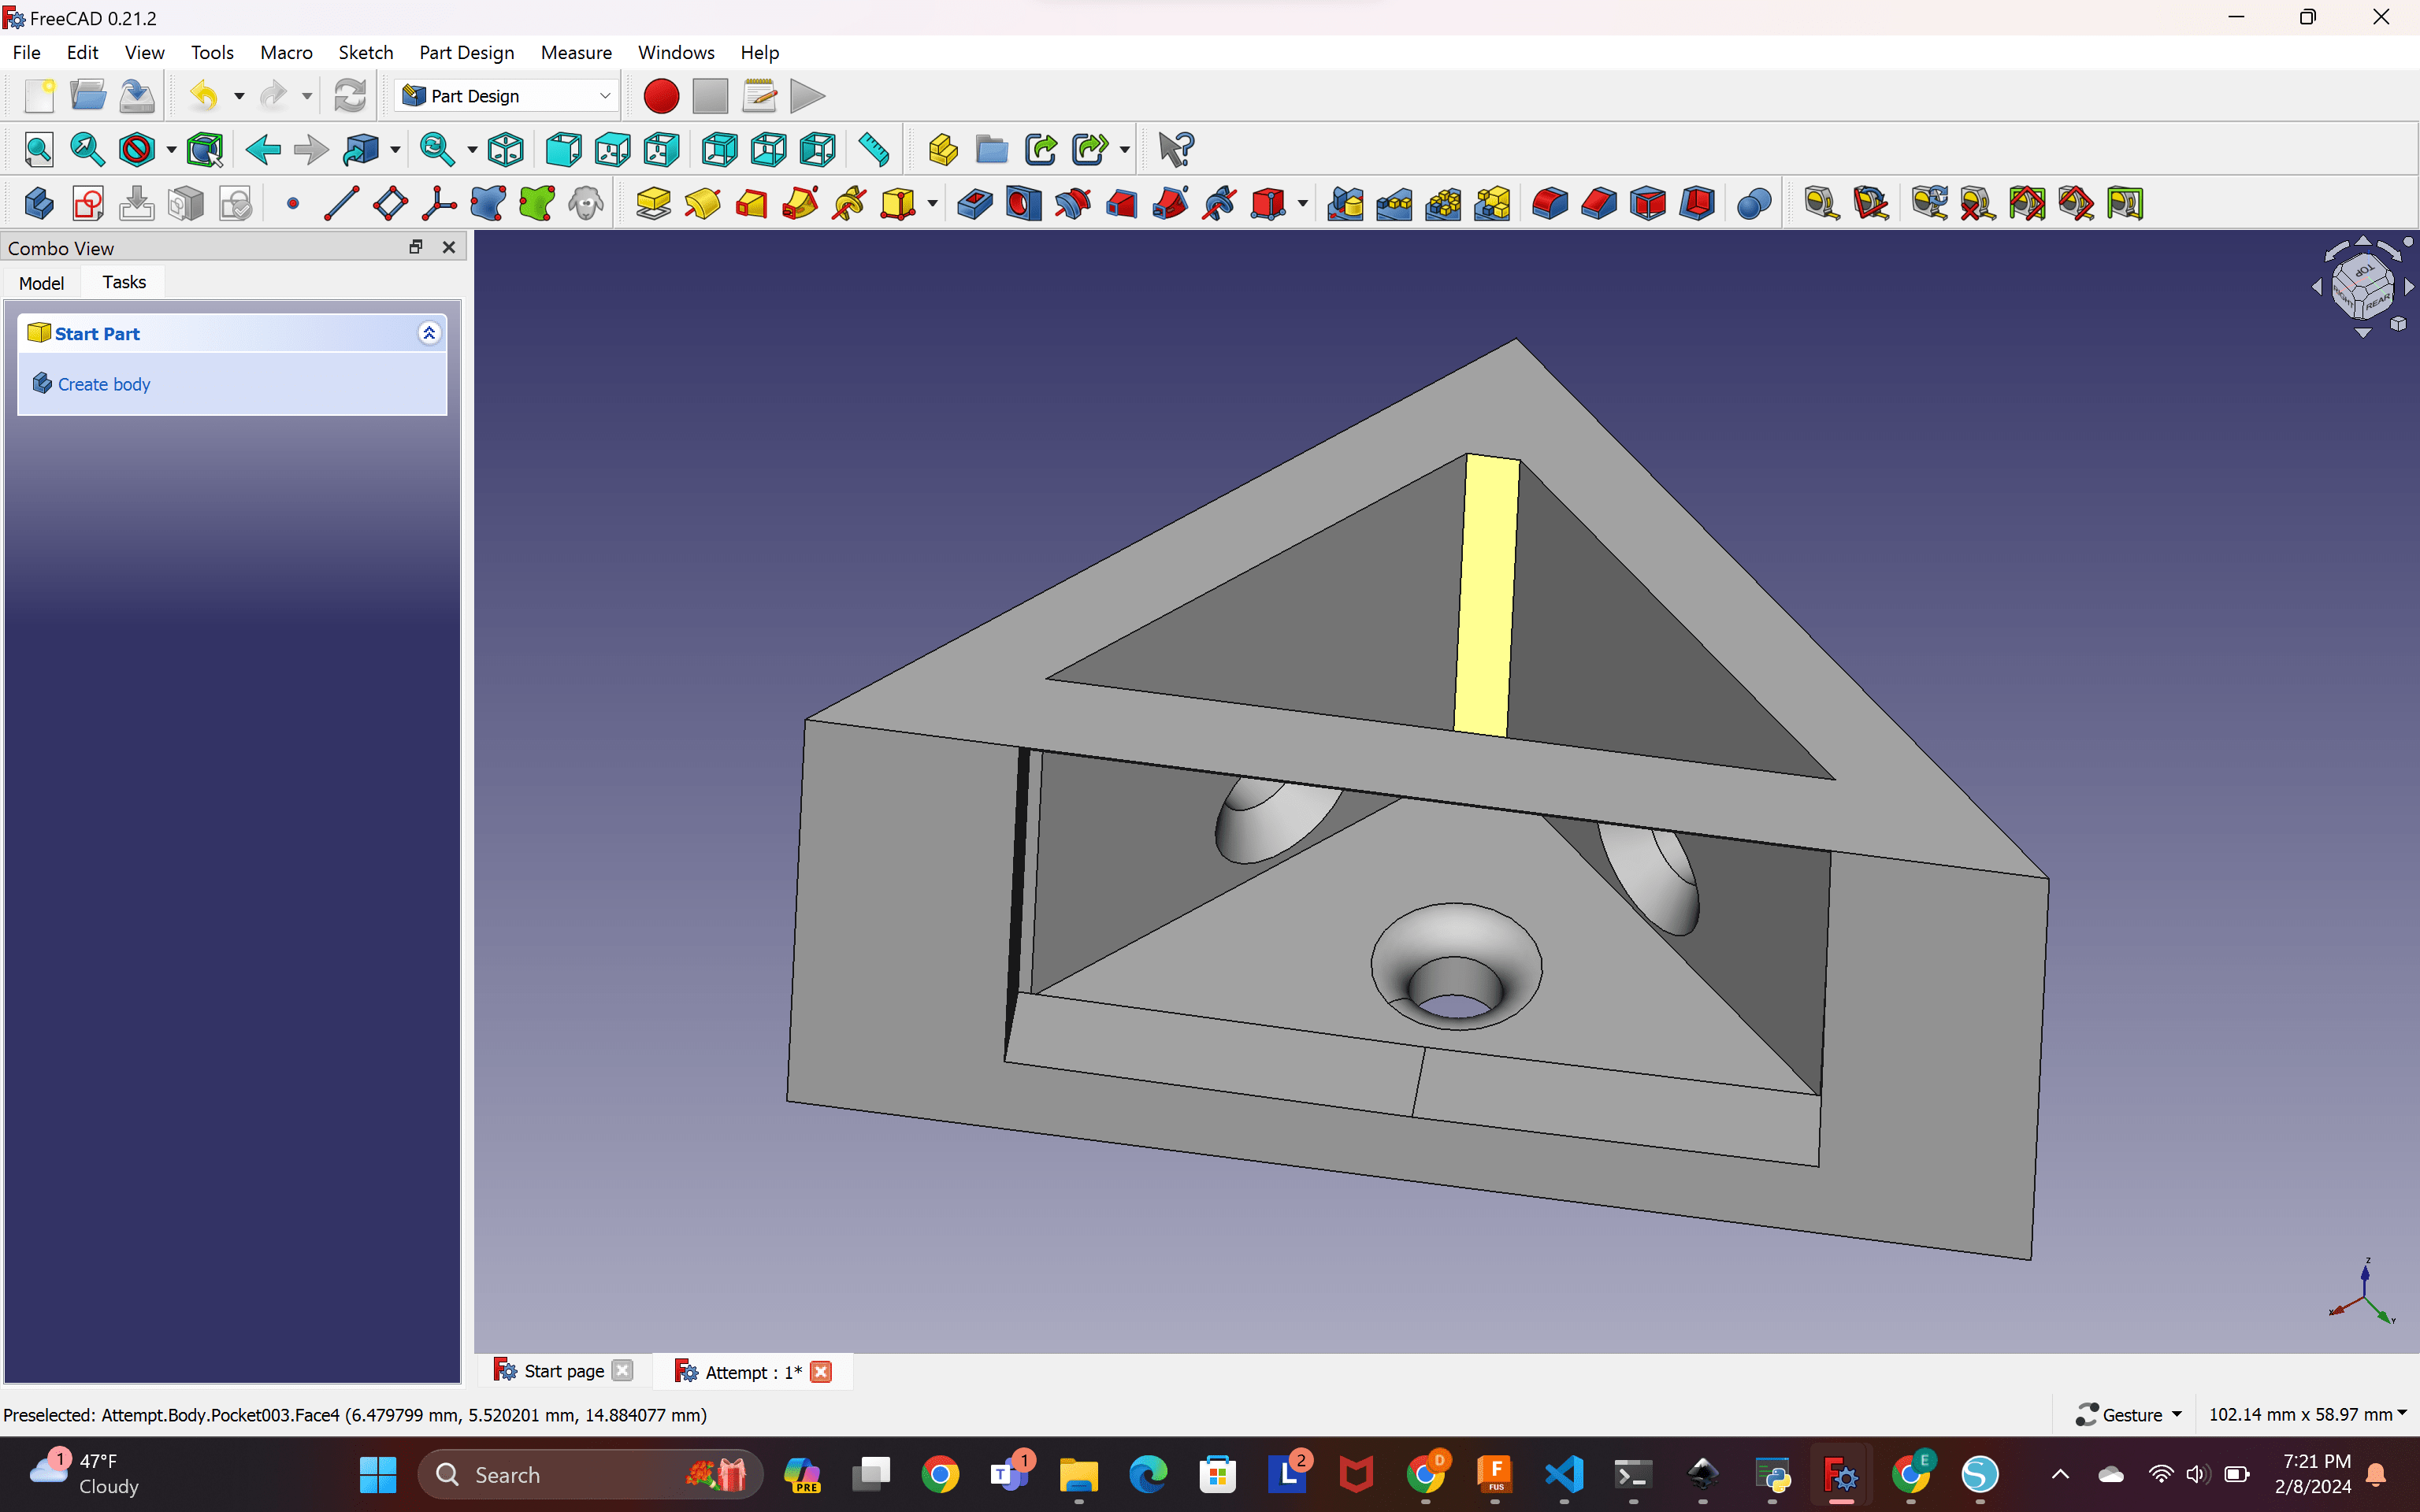Switch to the Model tab

tap(41, 283)
